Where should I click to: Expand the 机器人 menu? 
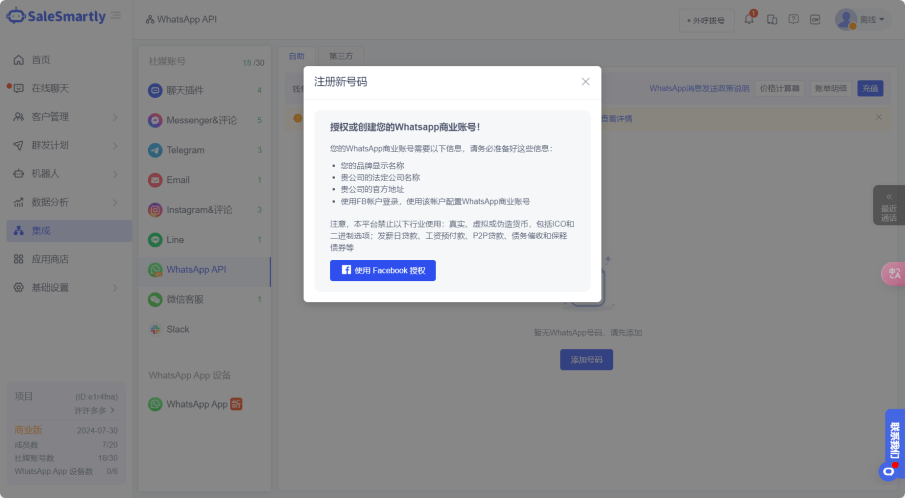pyautogui.click(x=69, y=174)
